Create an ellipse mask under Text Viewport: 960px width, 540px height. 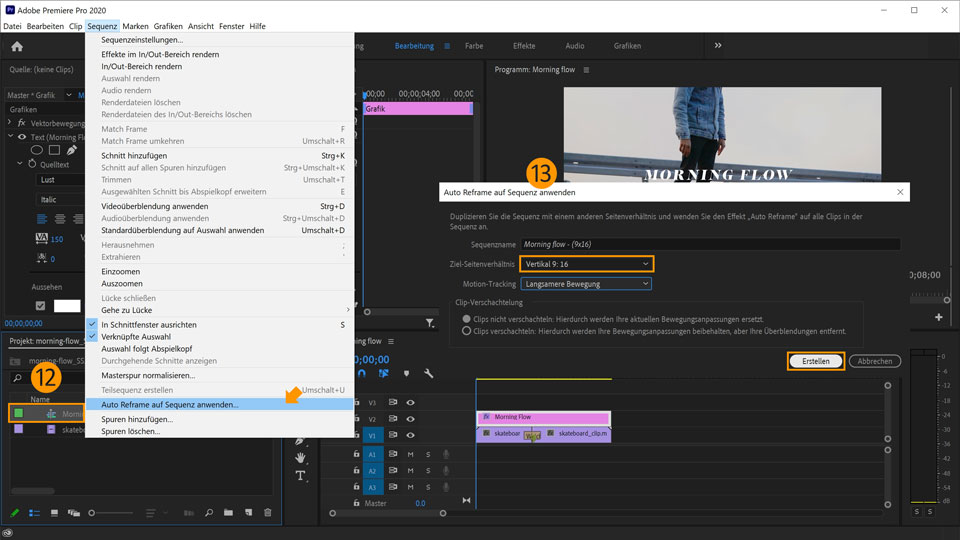pos(37,150)
